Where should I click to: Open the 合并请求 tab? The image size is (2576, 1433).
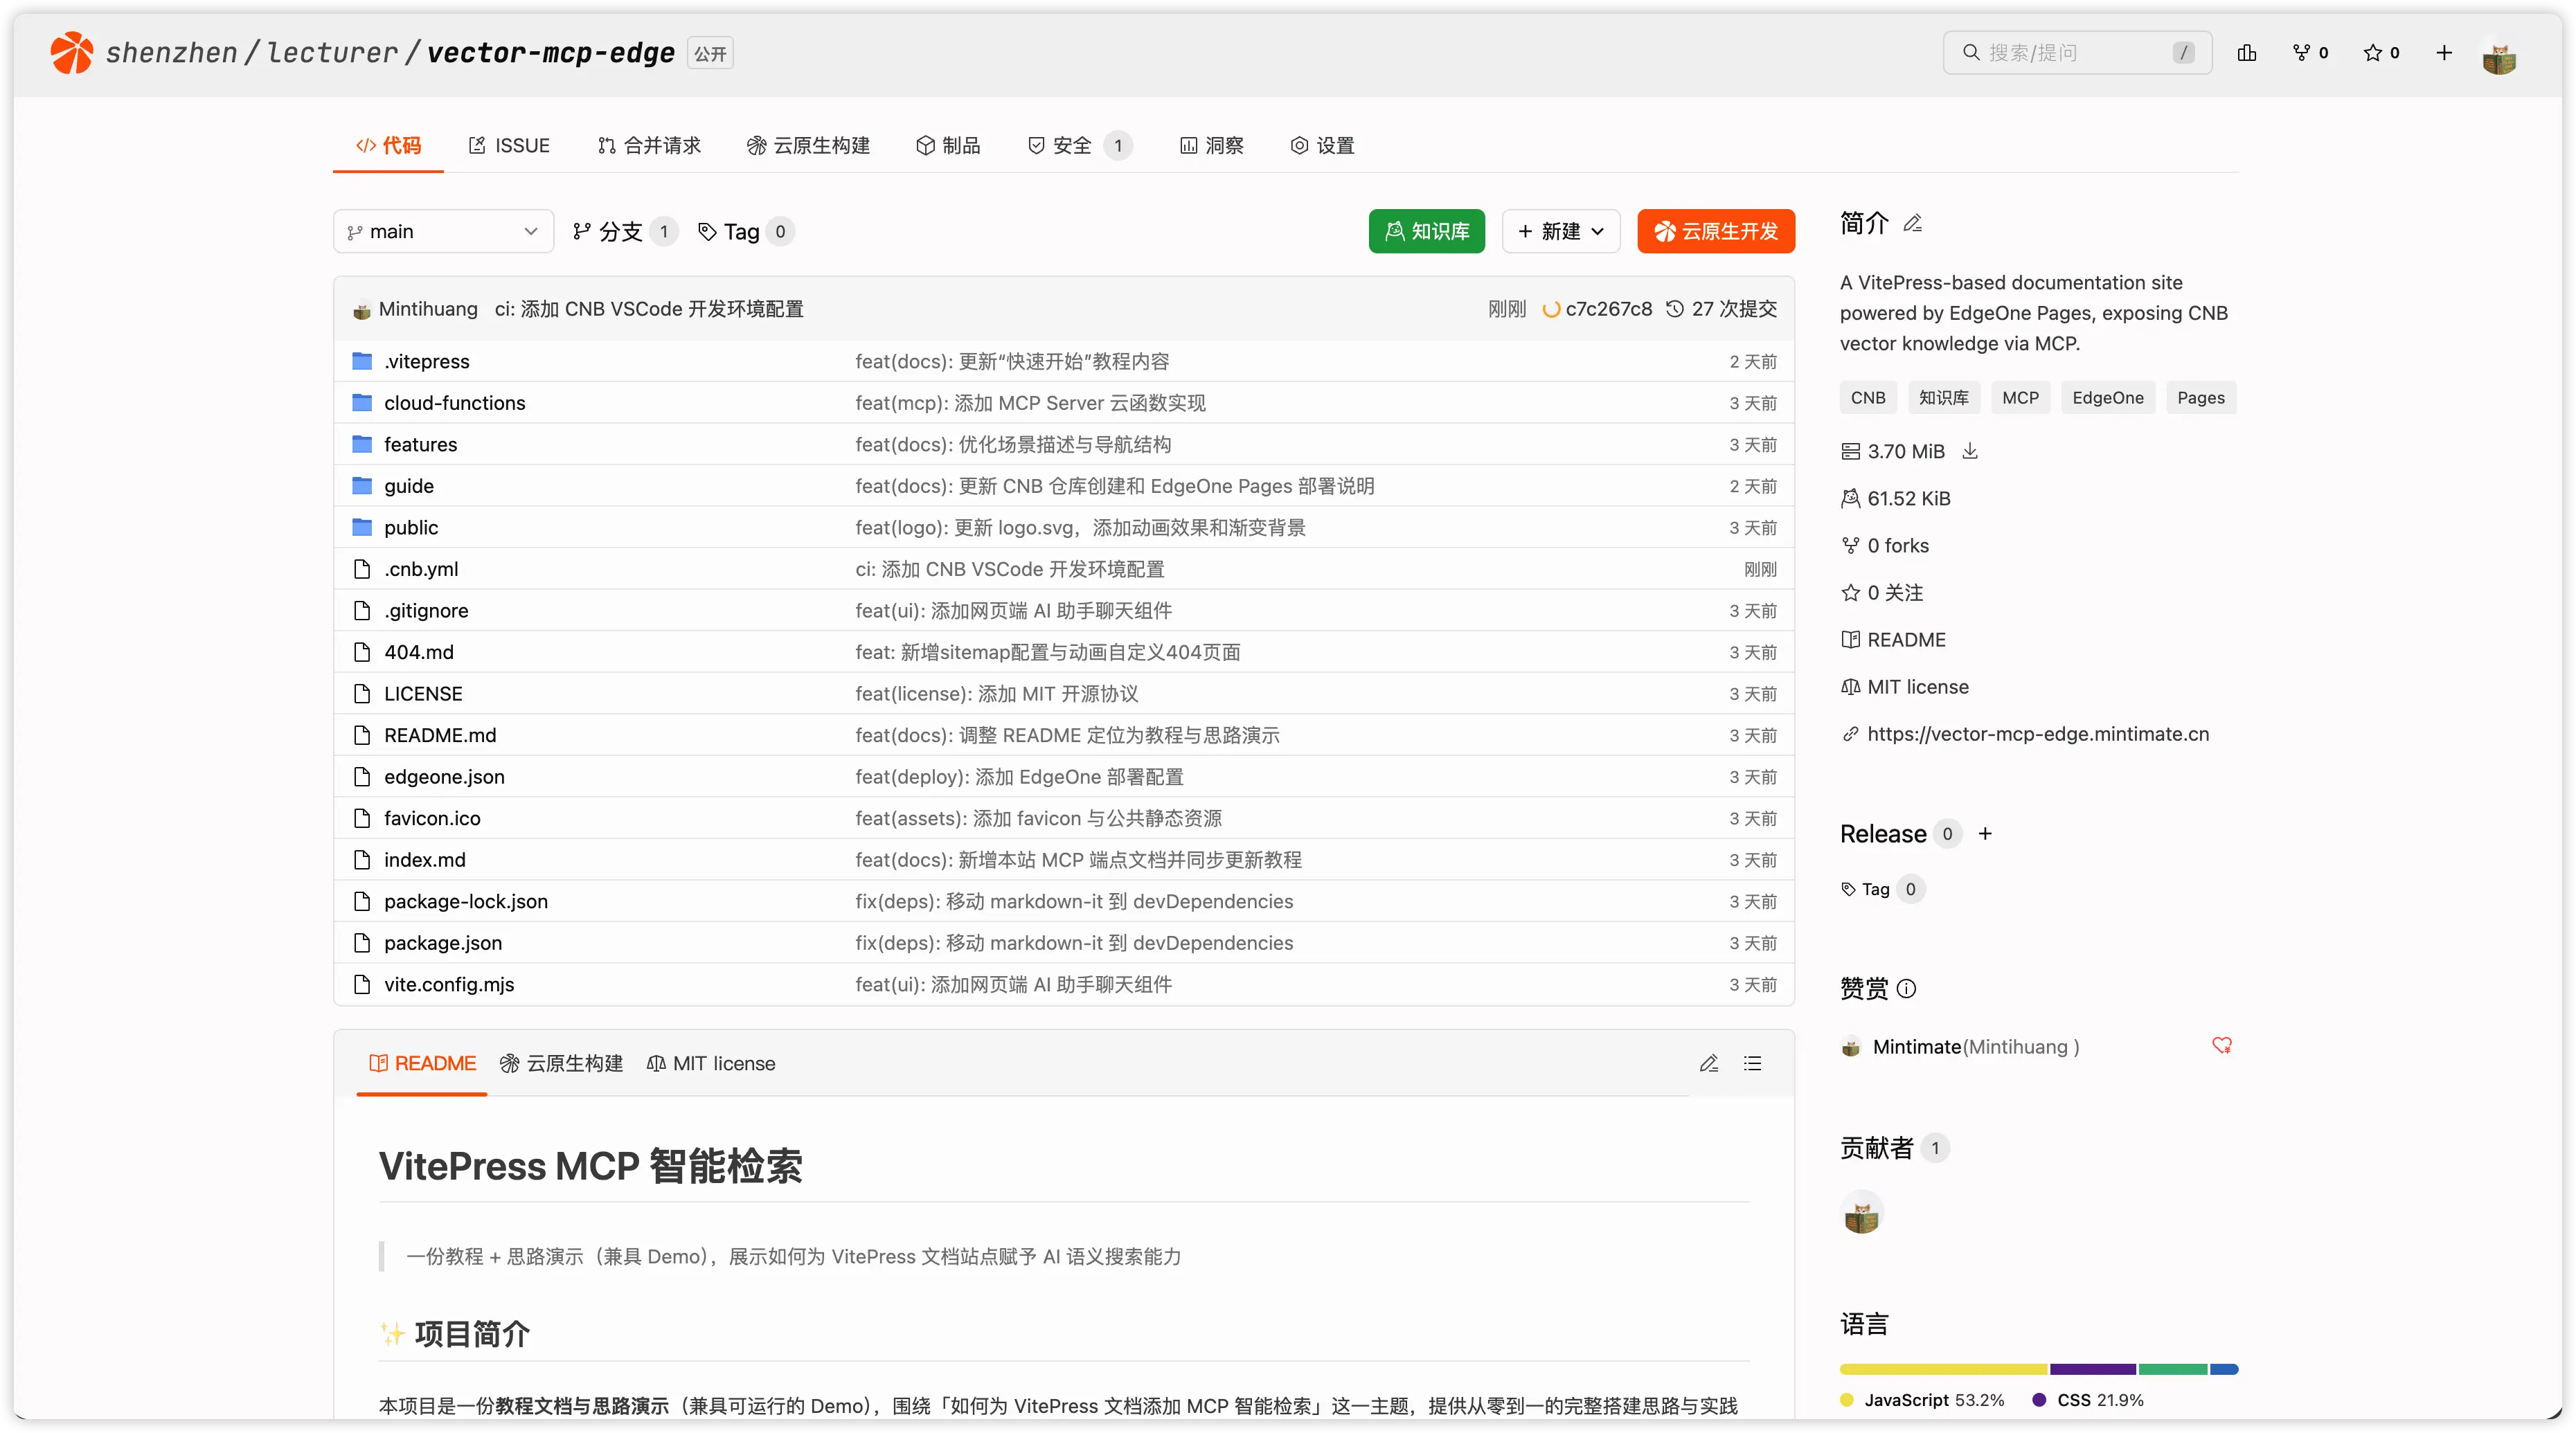click(649, 145)
